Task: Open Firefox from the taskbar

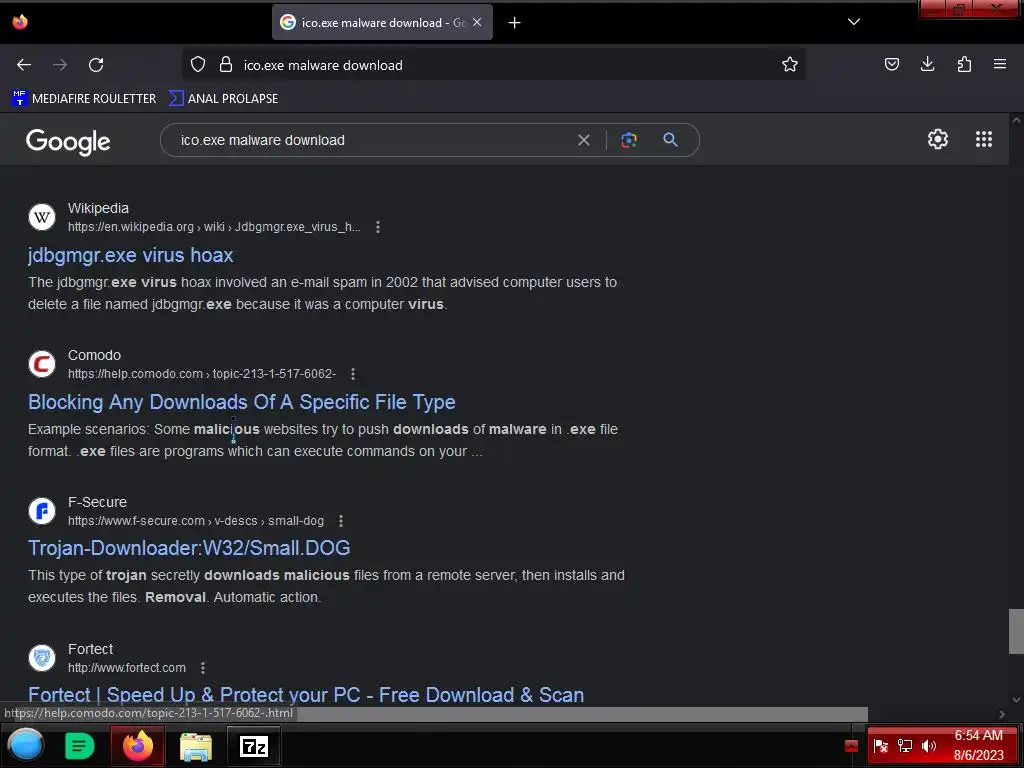Action: [138, 746]
